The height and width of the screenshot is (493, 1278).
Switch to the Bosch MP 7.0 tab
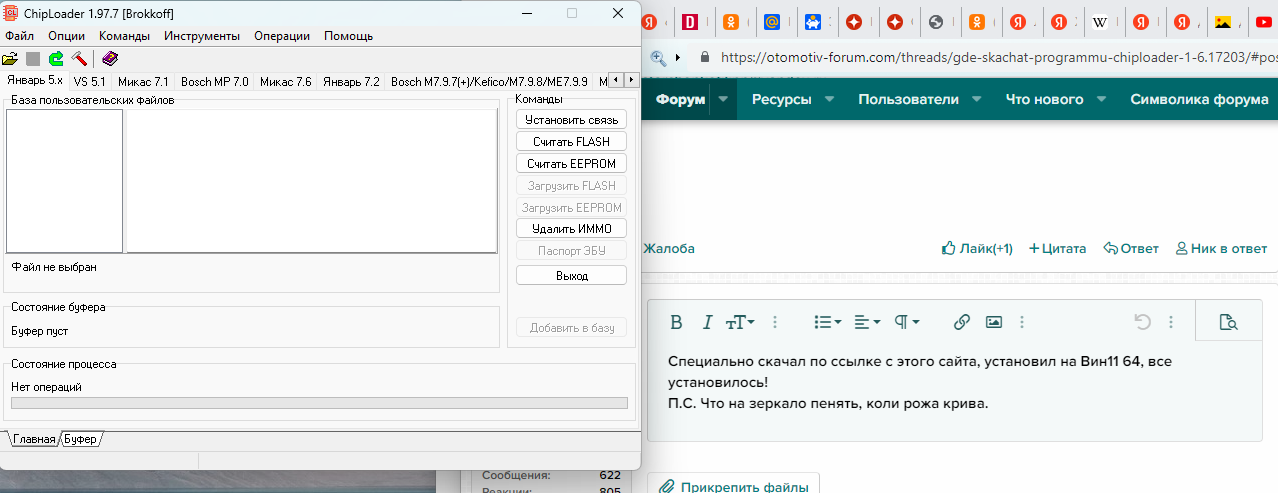[214, 81]
